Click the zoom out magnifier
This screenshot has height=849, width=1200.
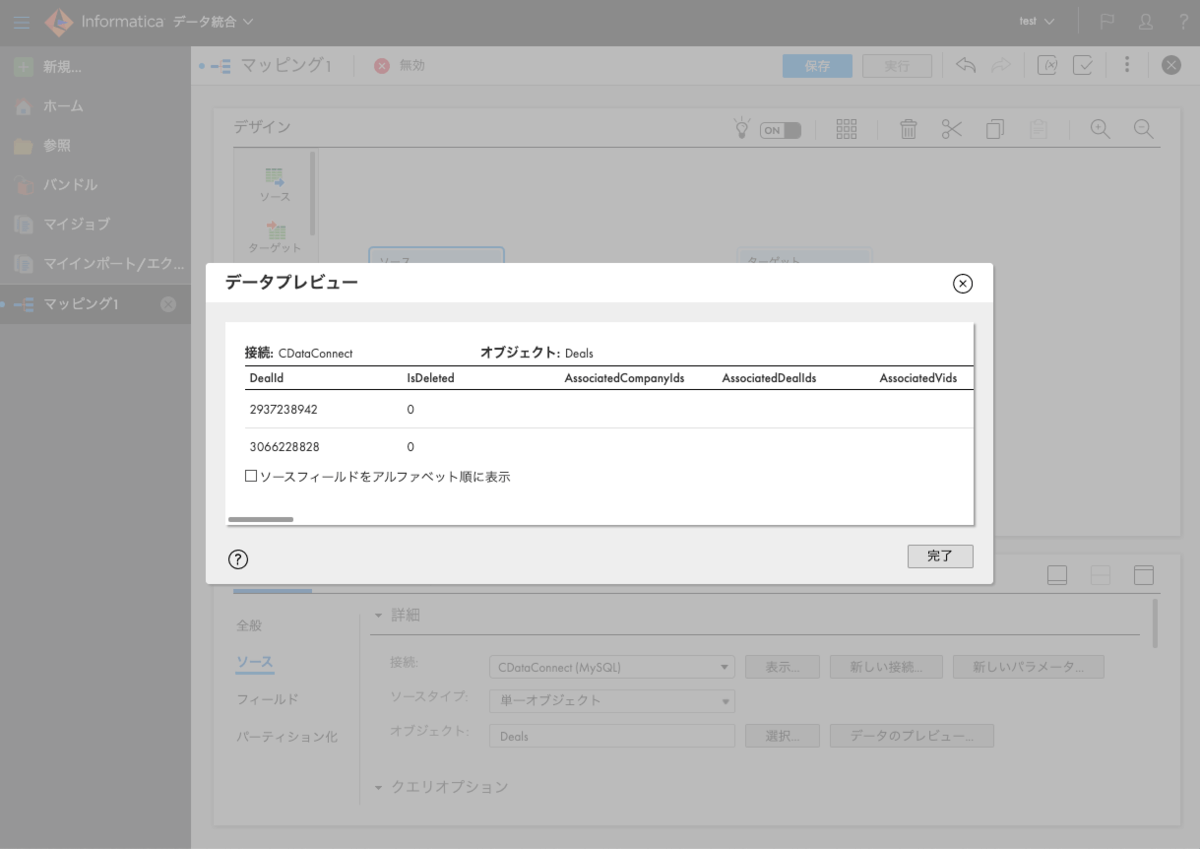[1144, 129]
